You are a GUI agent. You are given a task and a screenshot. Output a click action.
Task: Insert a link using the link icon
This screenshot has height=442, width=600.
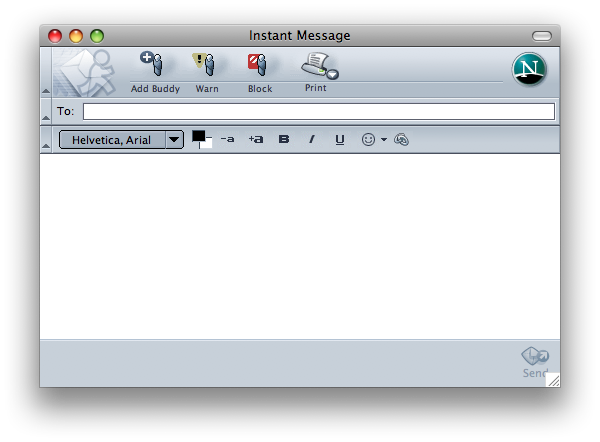pos(402,140)
